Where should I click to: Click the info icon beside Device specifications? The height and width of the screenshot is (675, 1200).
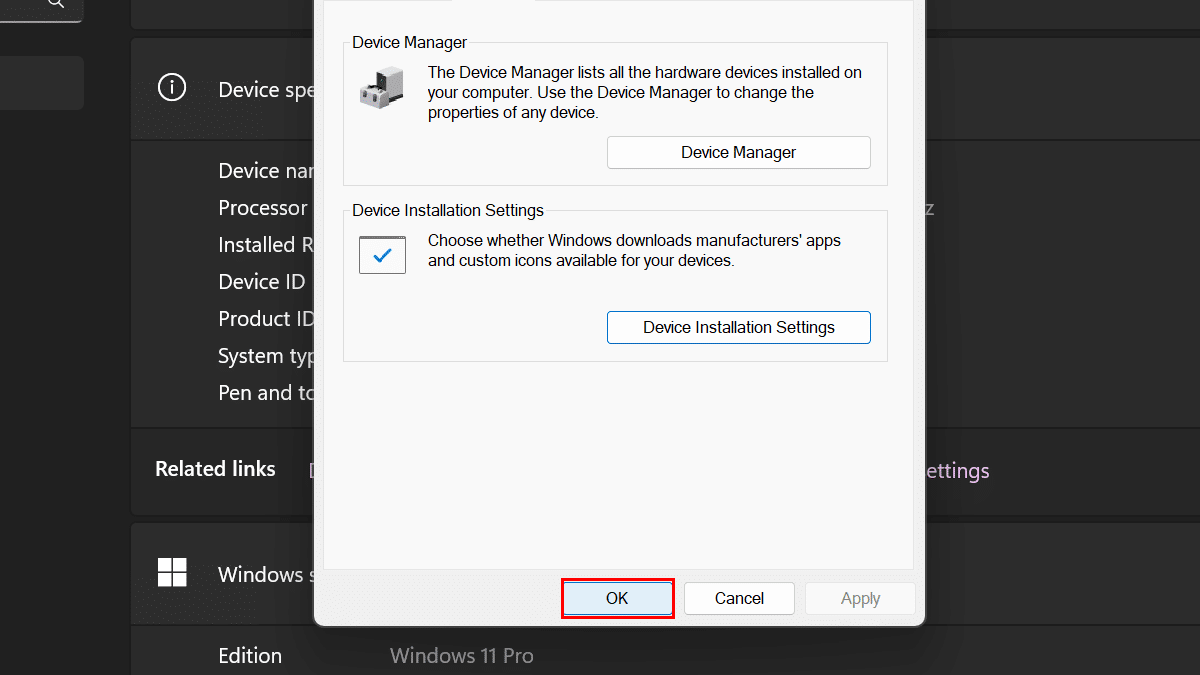click(x=172, y=88)
